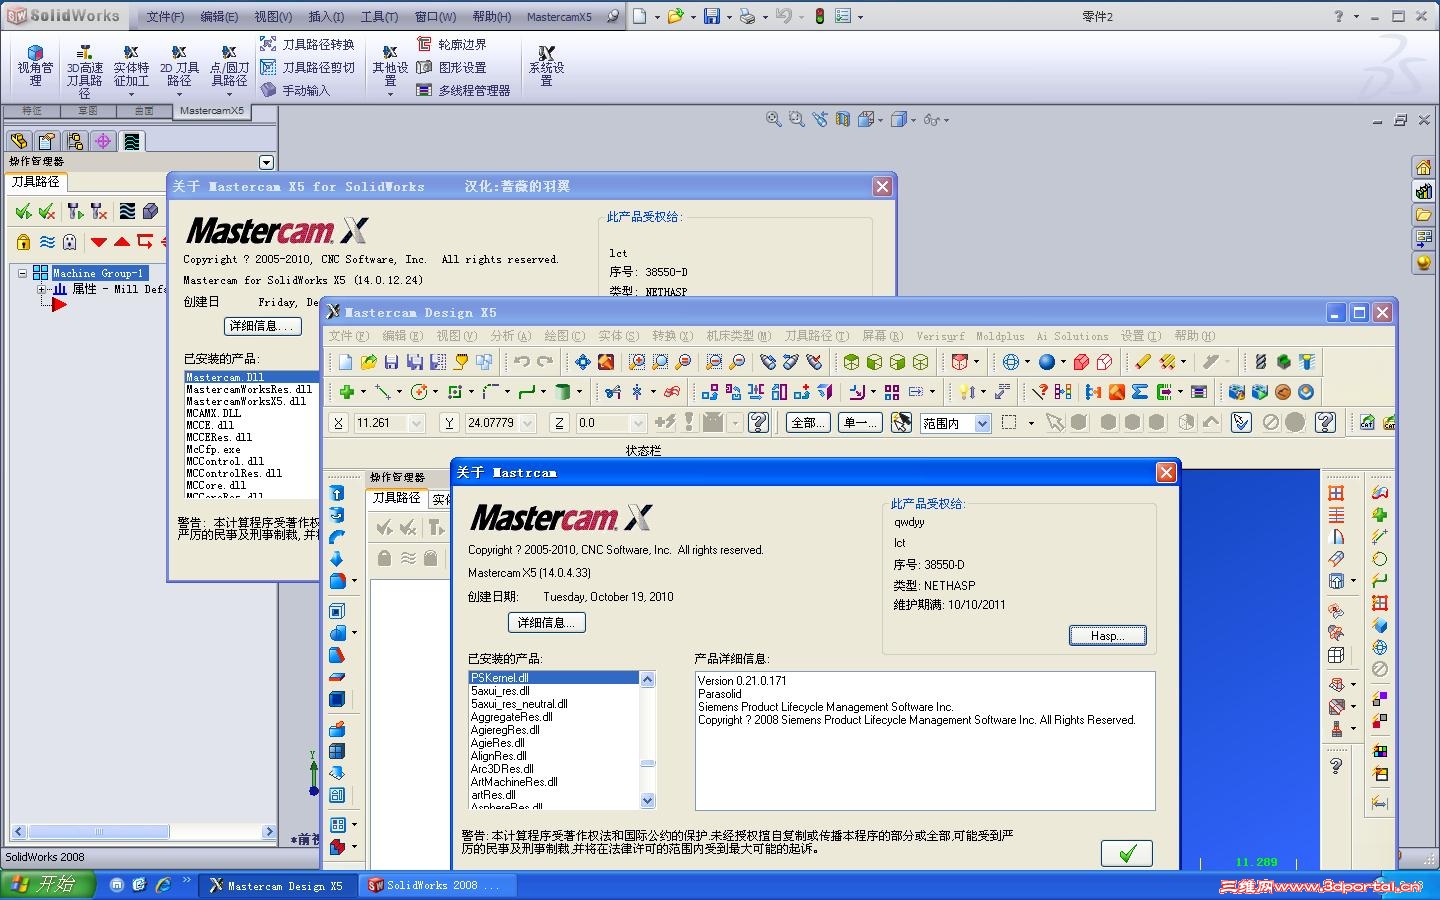Image resolution: width=1440 pixels, height=900 pixels.
Task: Click the 全部... select-all button
Action: click(x=809, y=423)
